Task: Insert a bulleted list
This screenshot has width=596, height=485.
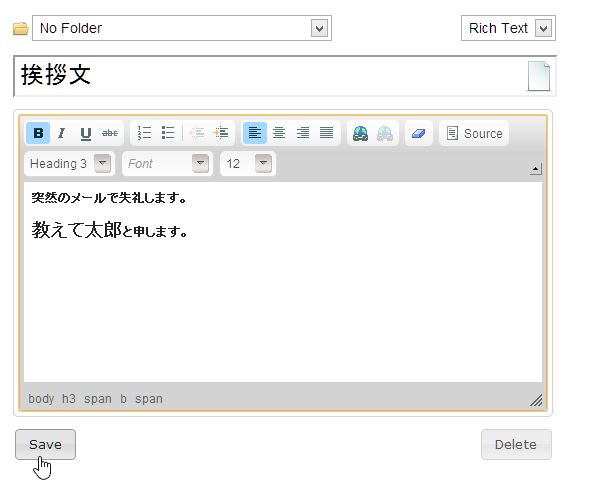Action: [x=168, y=133]
